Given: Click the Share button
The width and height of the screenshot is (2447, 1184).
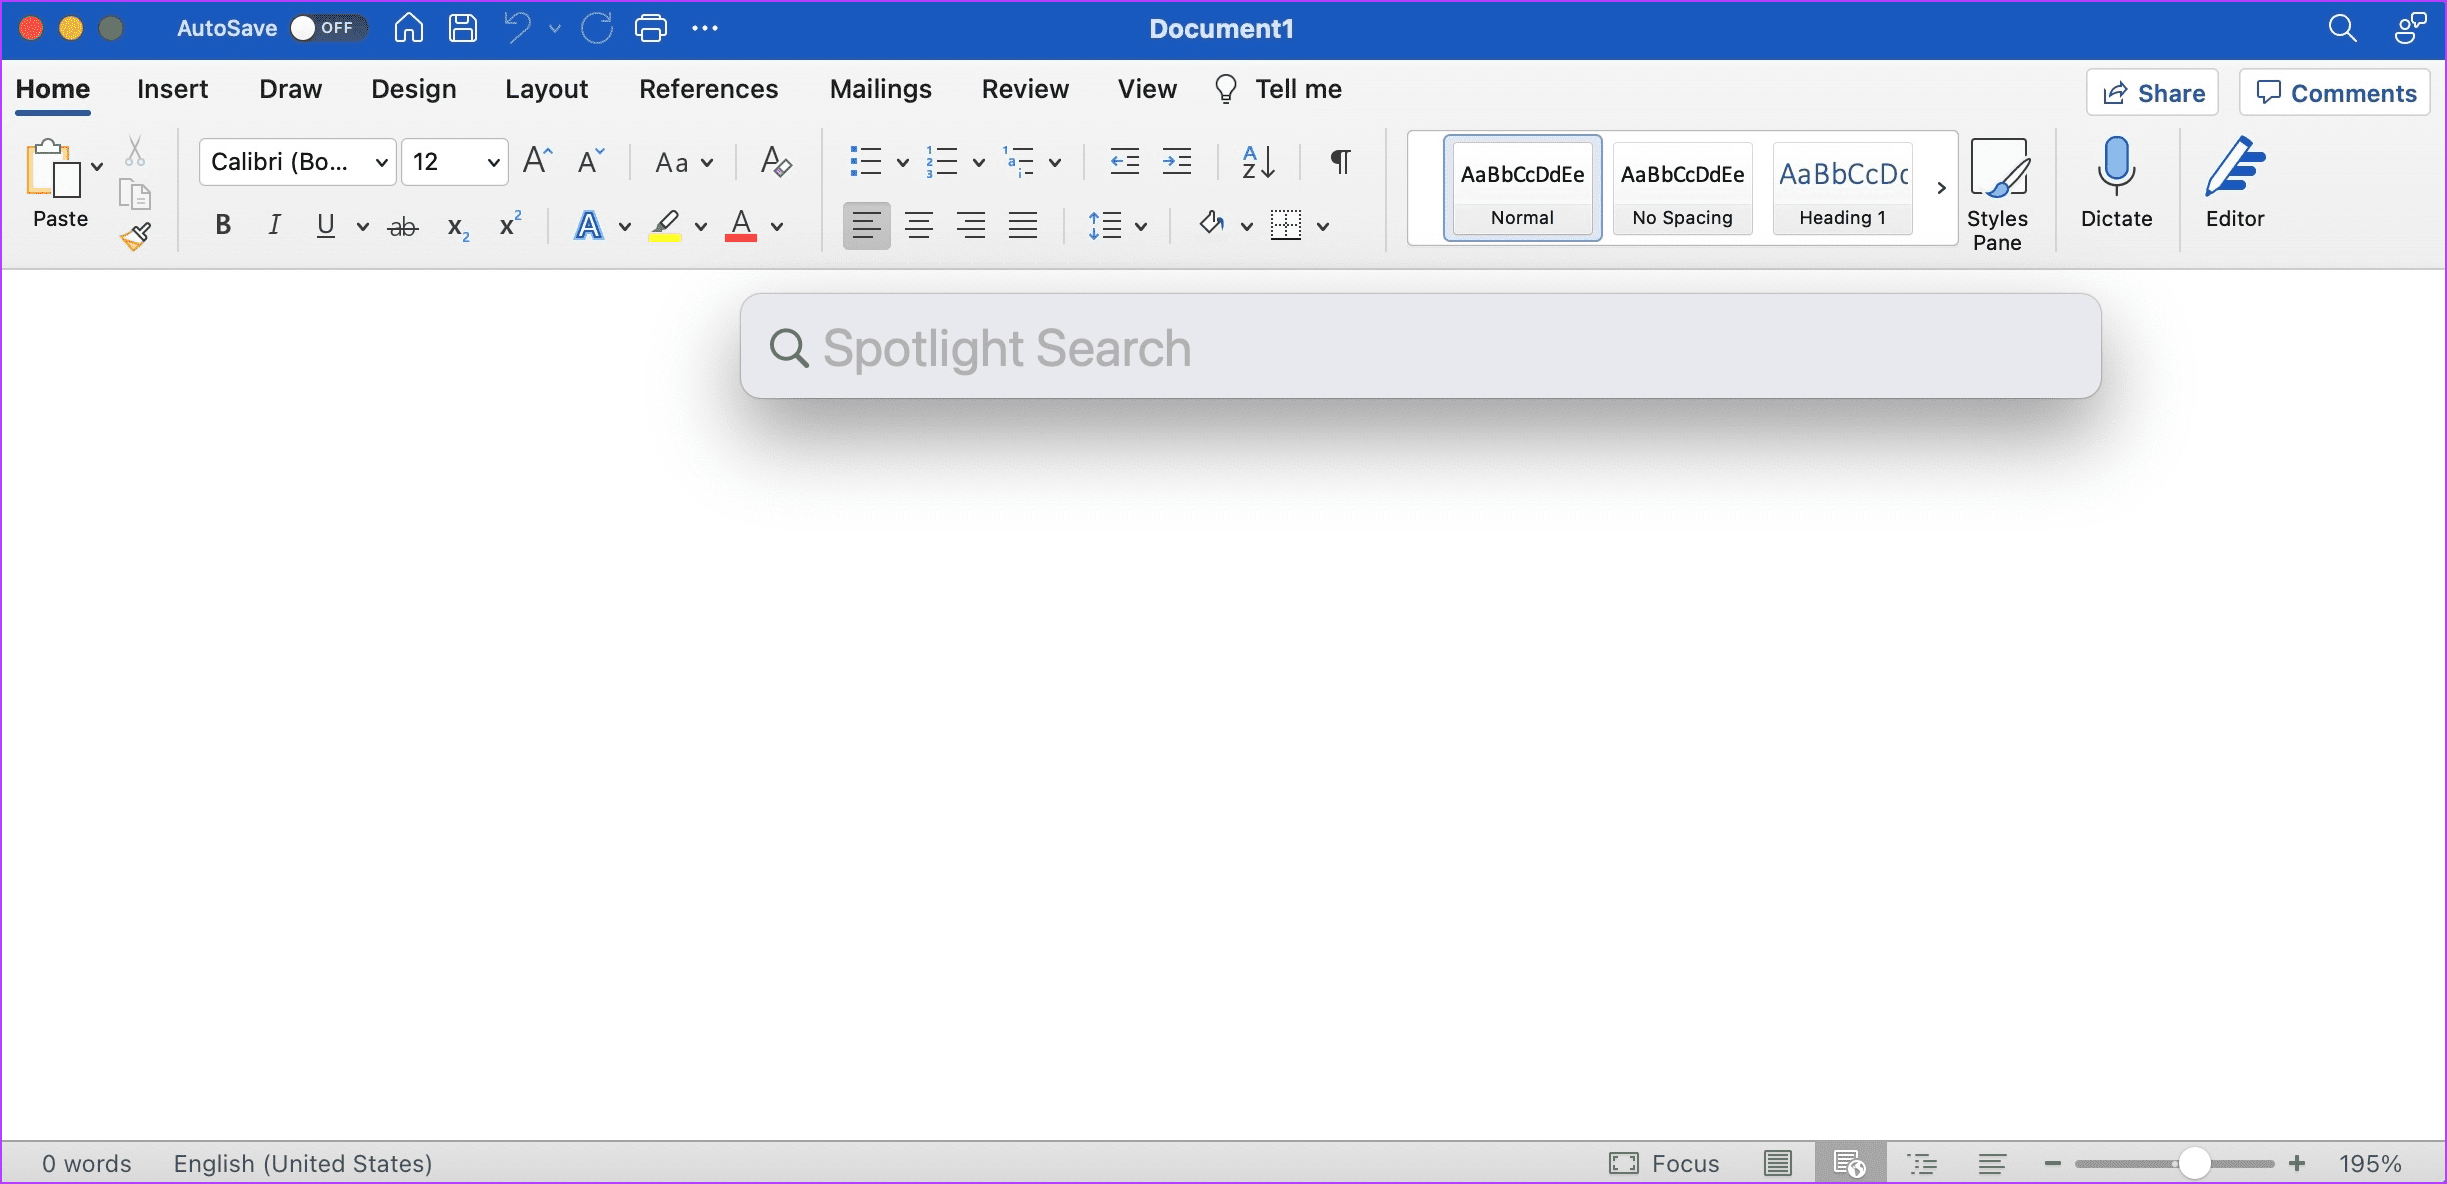Looking at the screenshot, I should pos(2152,93).
